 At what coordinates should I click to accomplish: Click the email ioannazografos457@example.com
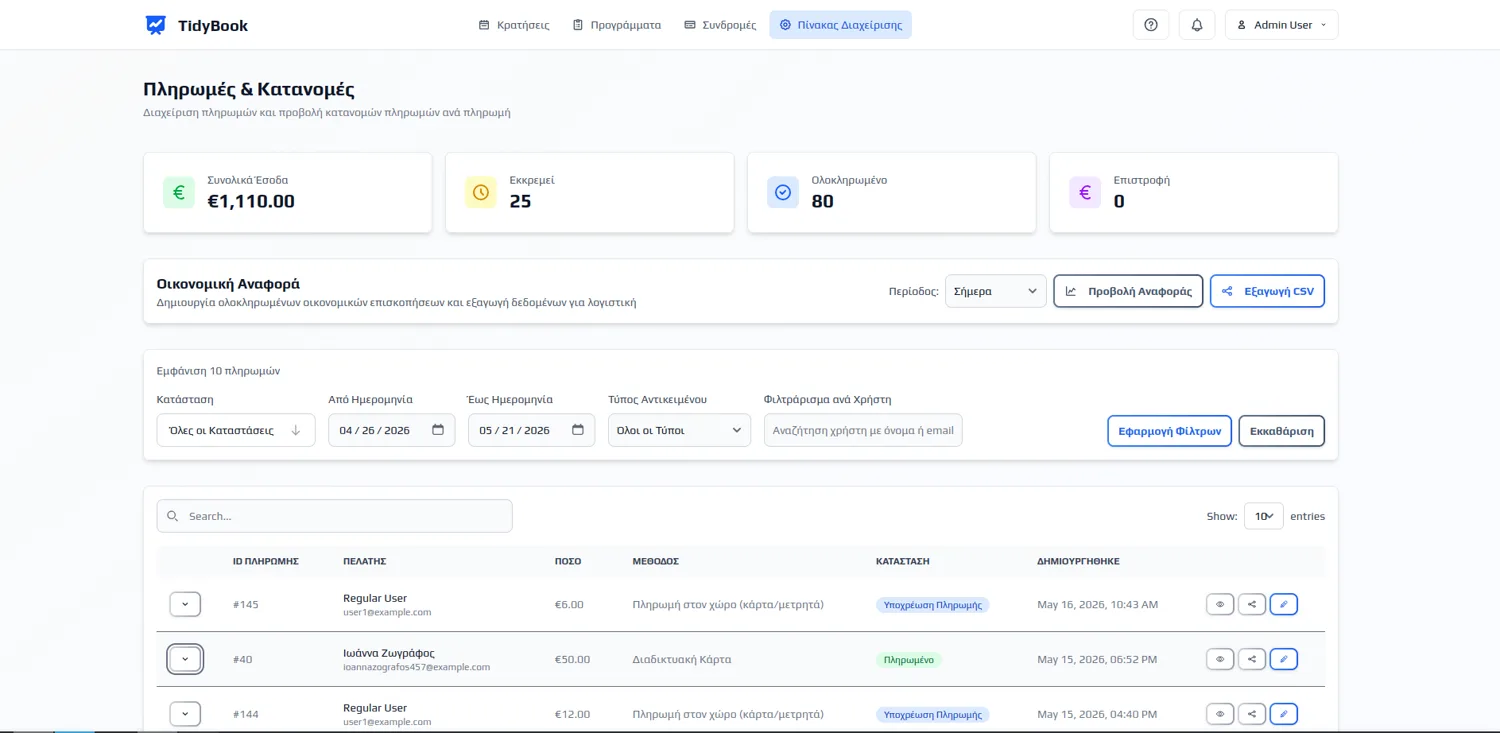pyautogui.click(x=416, y=667)
